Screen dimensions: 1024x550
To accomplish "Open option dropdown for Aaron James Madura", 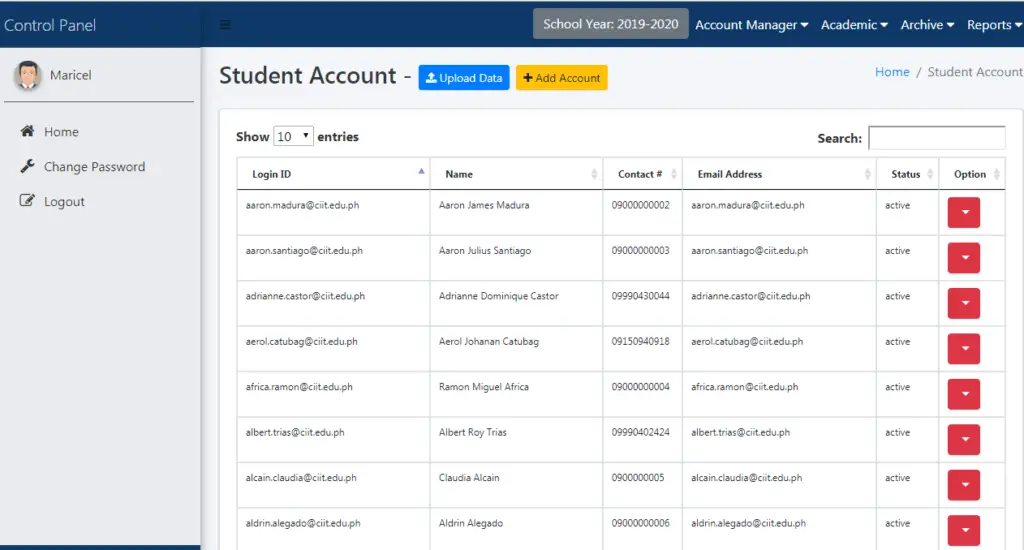I will pos(963,212).
